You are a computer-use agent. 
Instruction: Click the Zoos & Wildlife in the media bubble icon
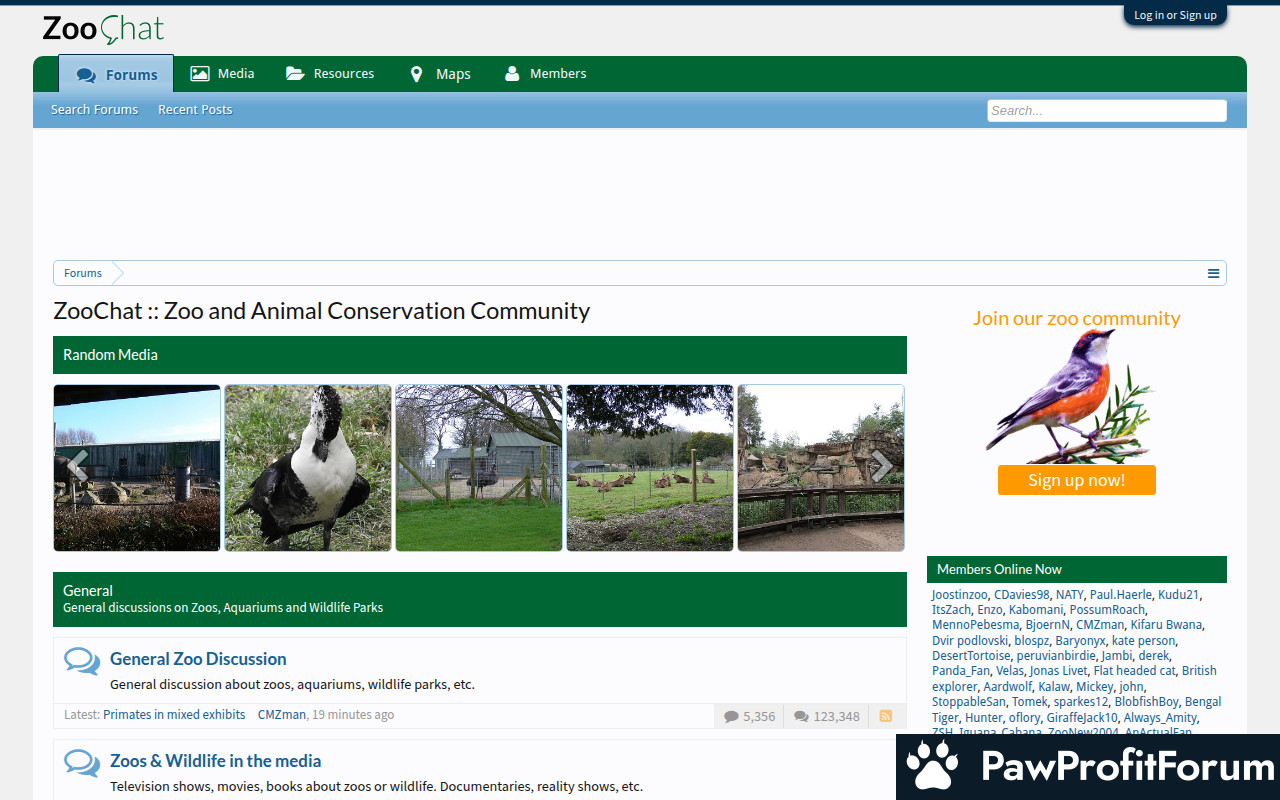point(82,763)
